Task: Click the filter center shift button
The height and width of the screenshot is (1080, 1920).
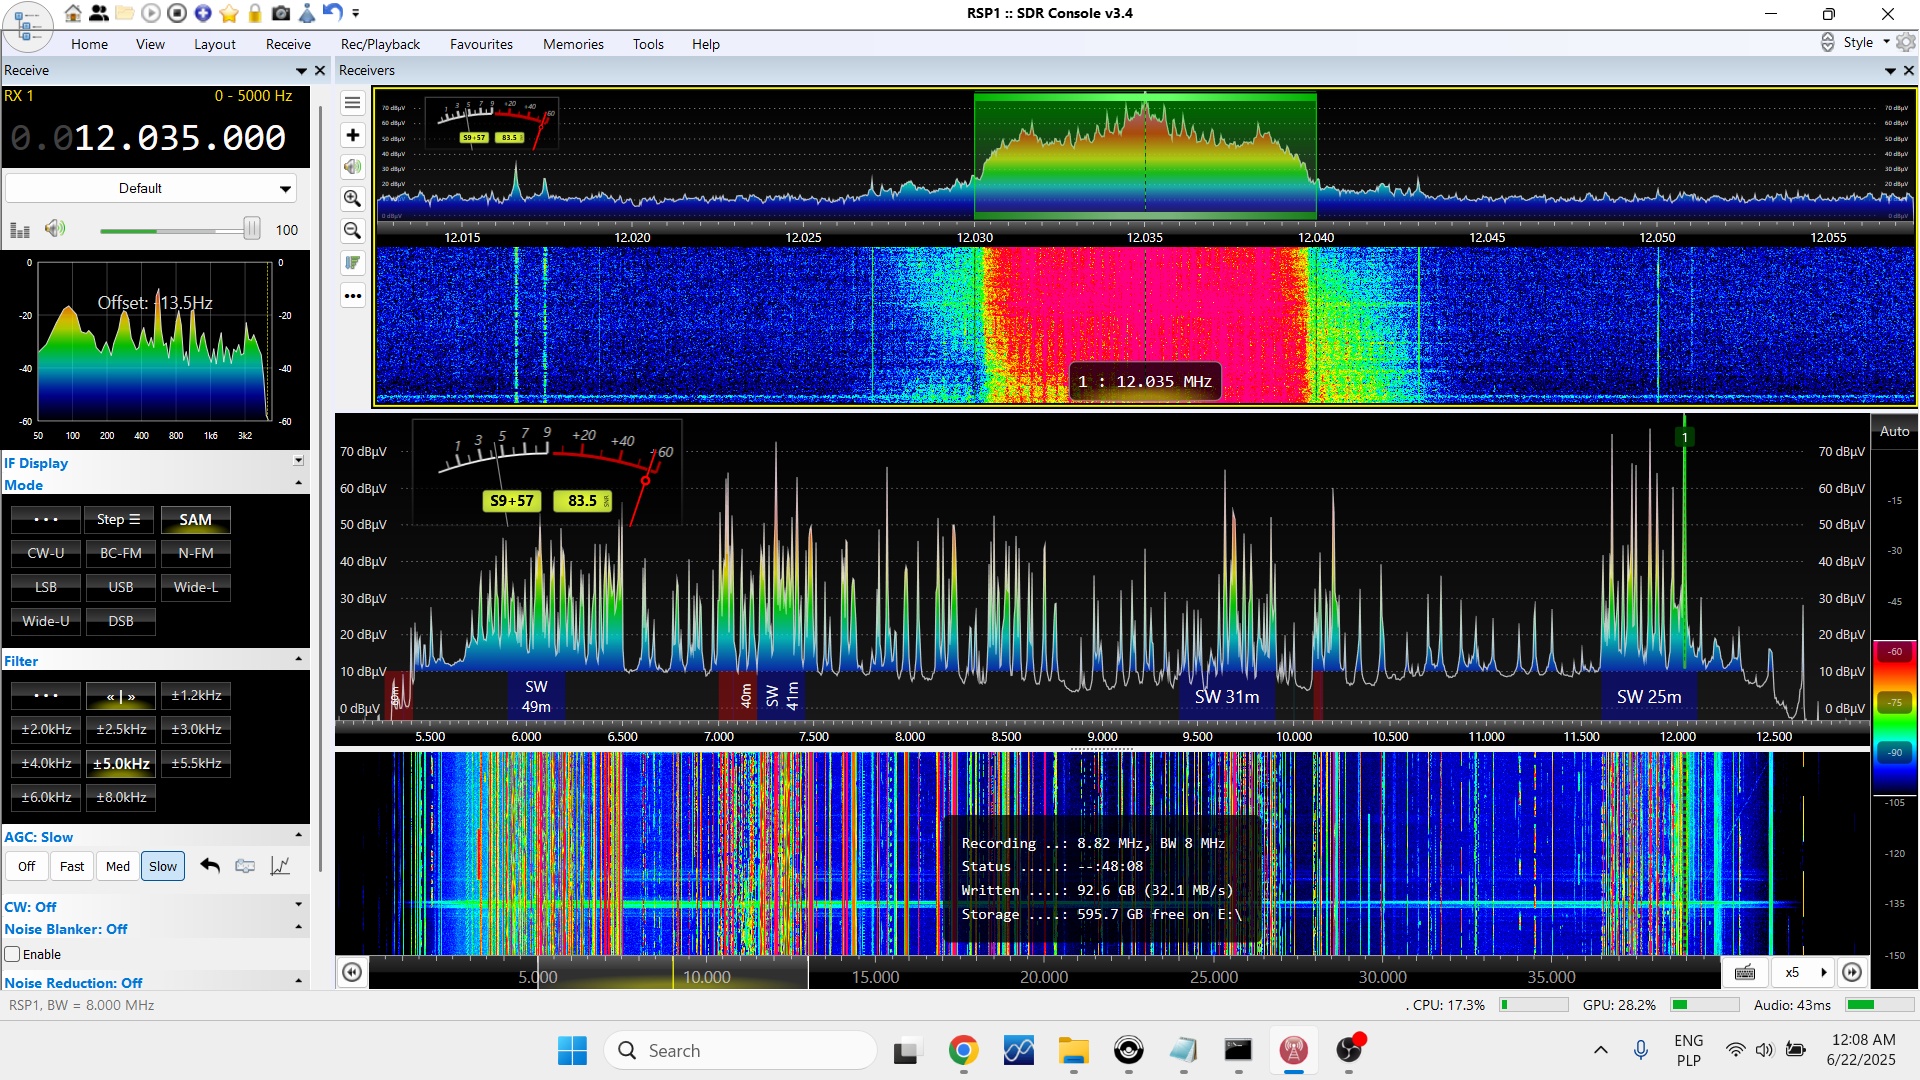Action: [x=121, y=695]
